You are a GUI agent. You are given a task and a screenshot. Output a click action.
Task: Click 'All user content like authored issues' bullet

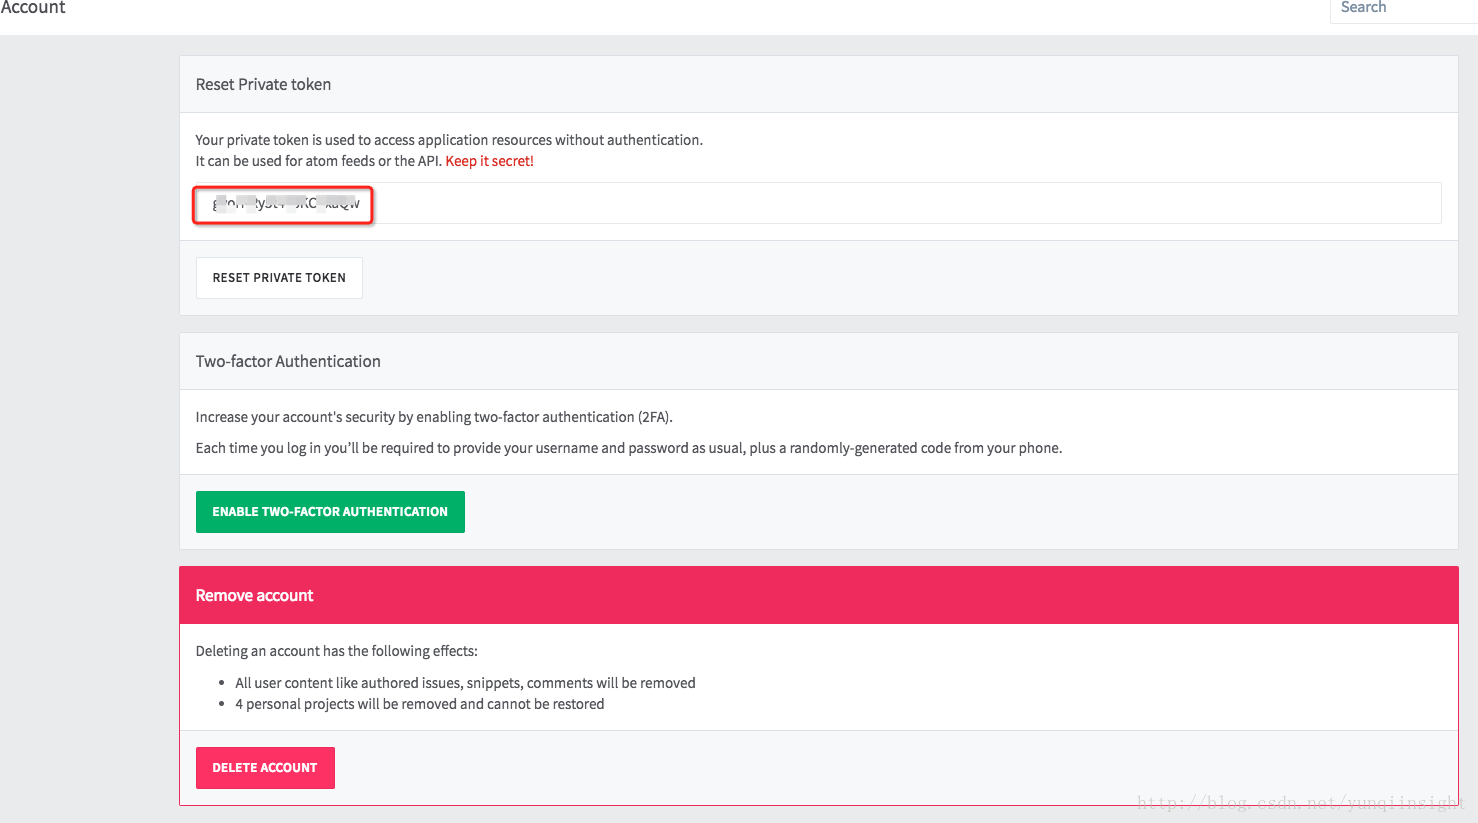coord(465,683)
